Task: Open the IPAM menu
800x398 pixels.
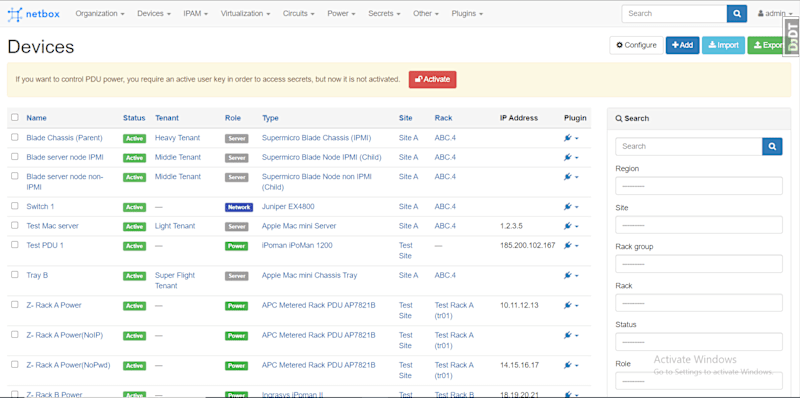Action: [x=196, y=14]
